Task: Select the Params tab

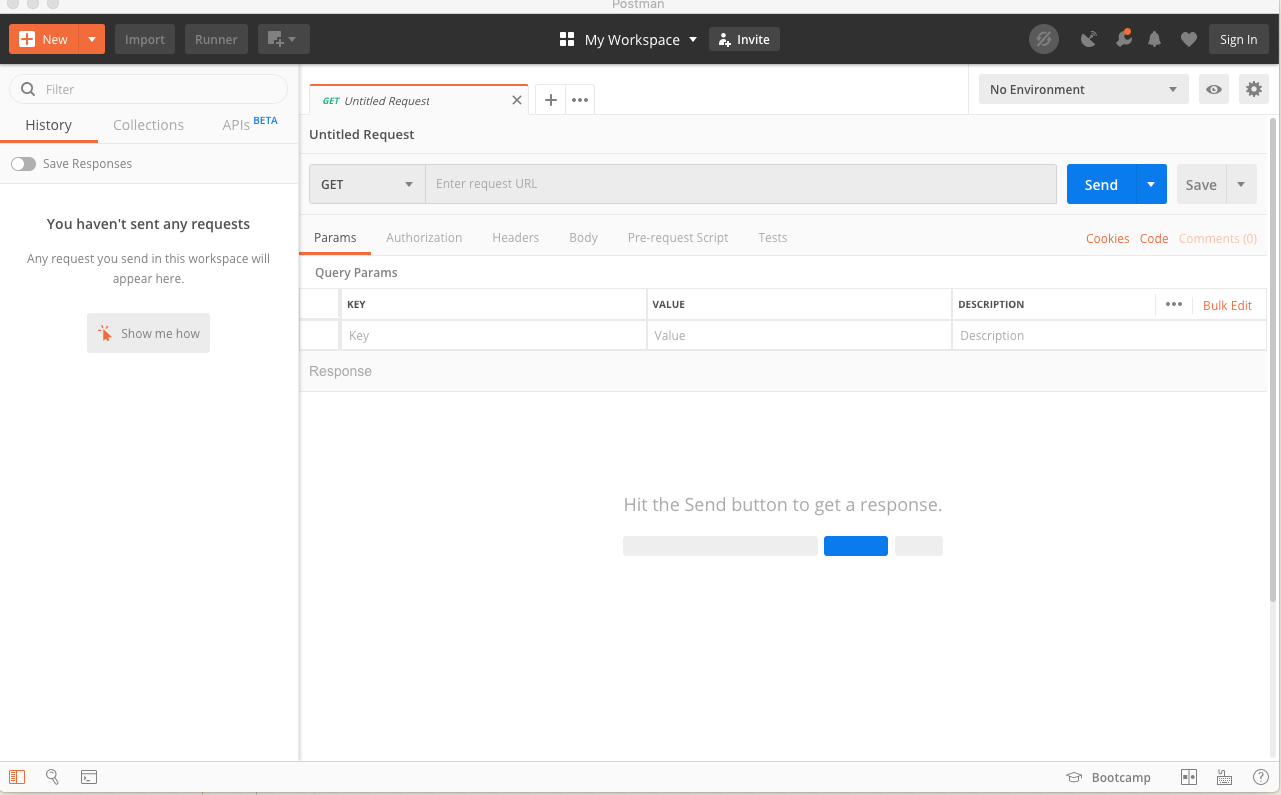Action: coord(335,238)
